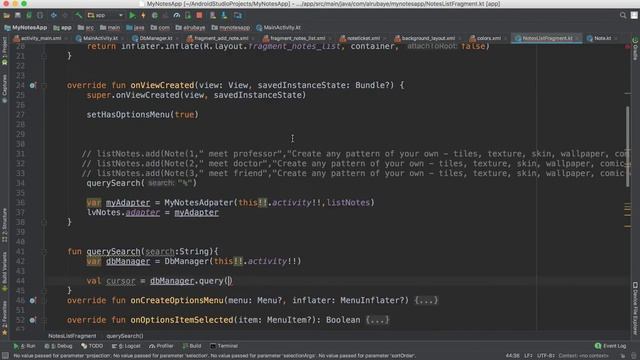Open the SDK Manager download icon
This screenshot has height=360, width=640.
[224, 16]
